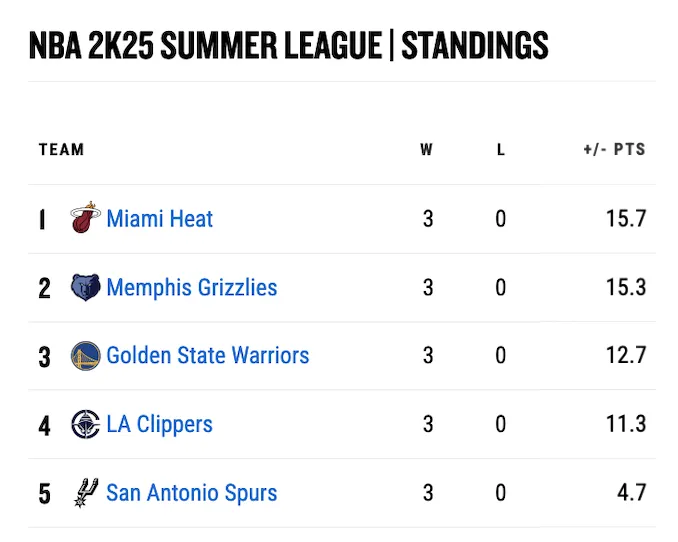Sort by the L column header
This screenshot has height=542, width=678.
click(x=501, y=150)
